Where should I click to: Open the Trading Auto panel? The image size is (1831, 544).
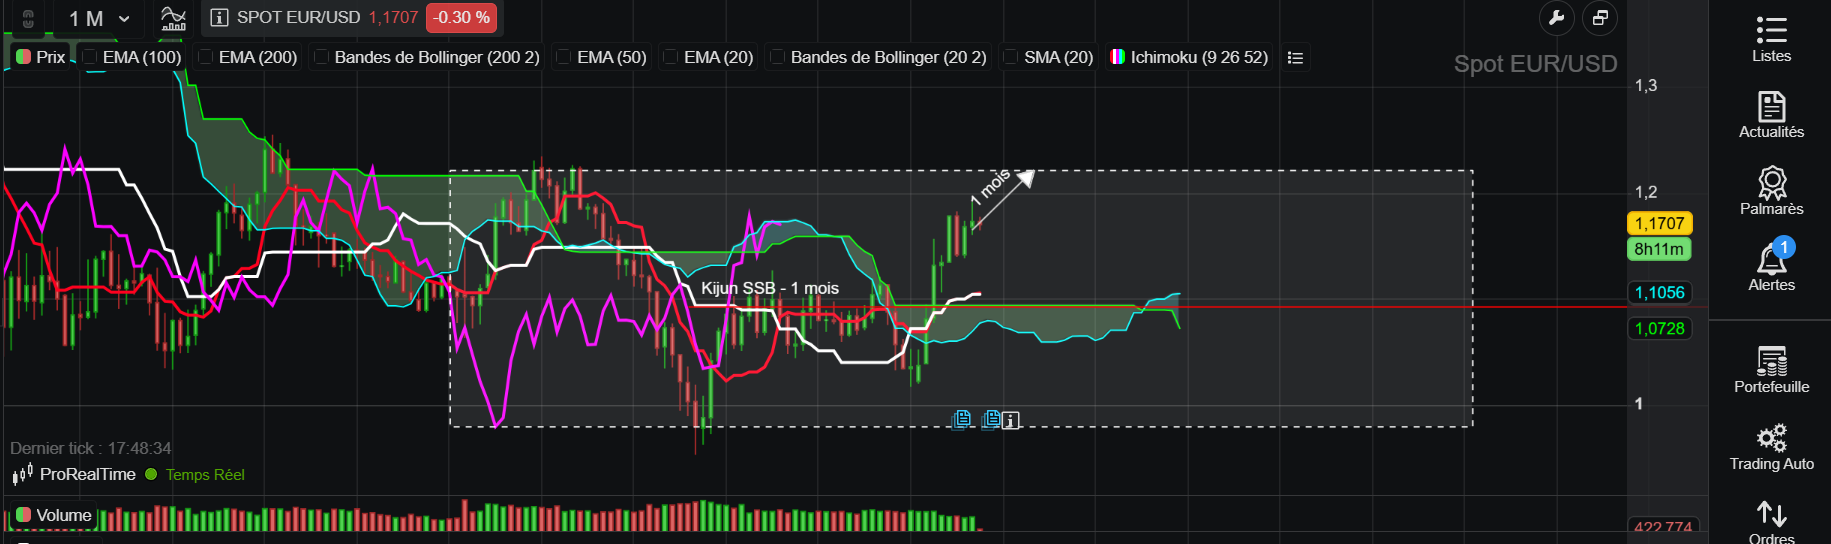pos(1771,447)
